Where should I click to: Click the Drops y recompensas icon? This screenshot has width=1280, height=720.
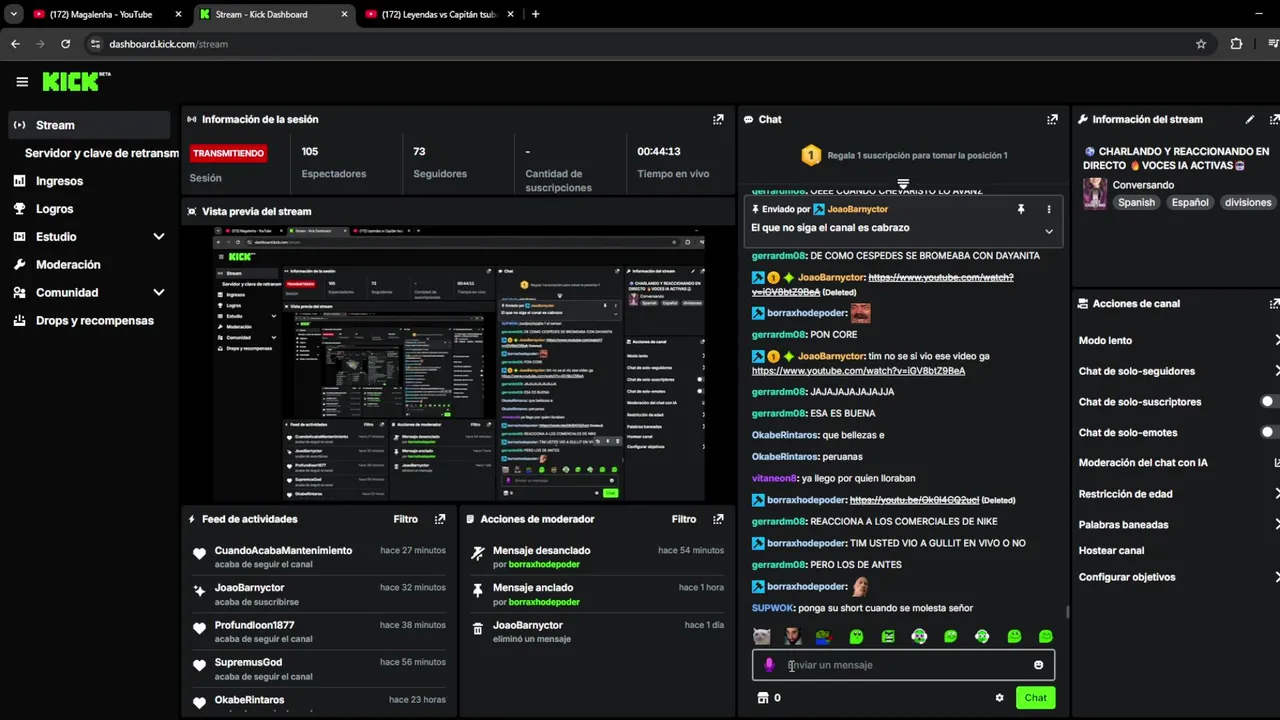pyautogui.click(x=19, y=321)
